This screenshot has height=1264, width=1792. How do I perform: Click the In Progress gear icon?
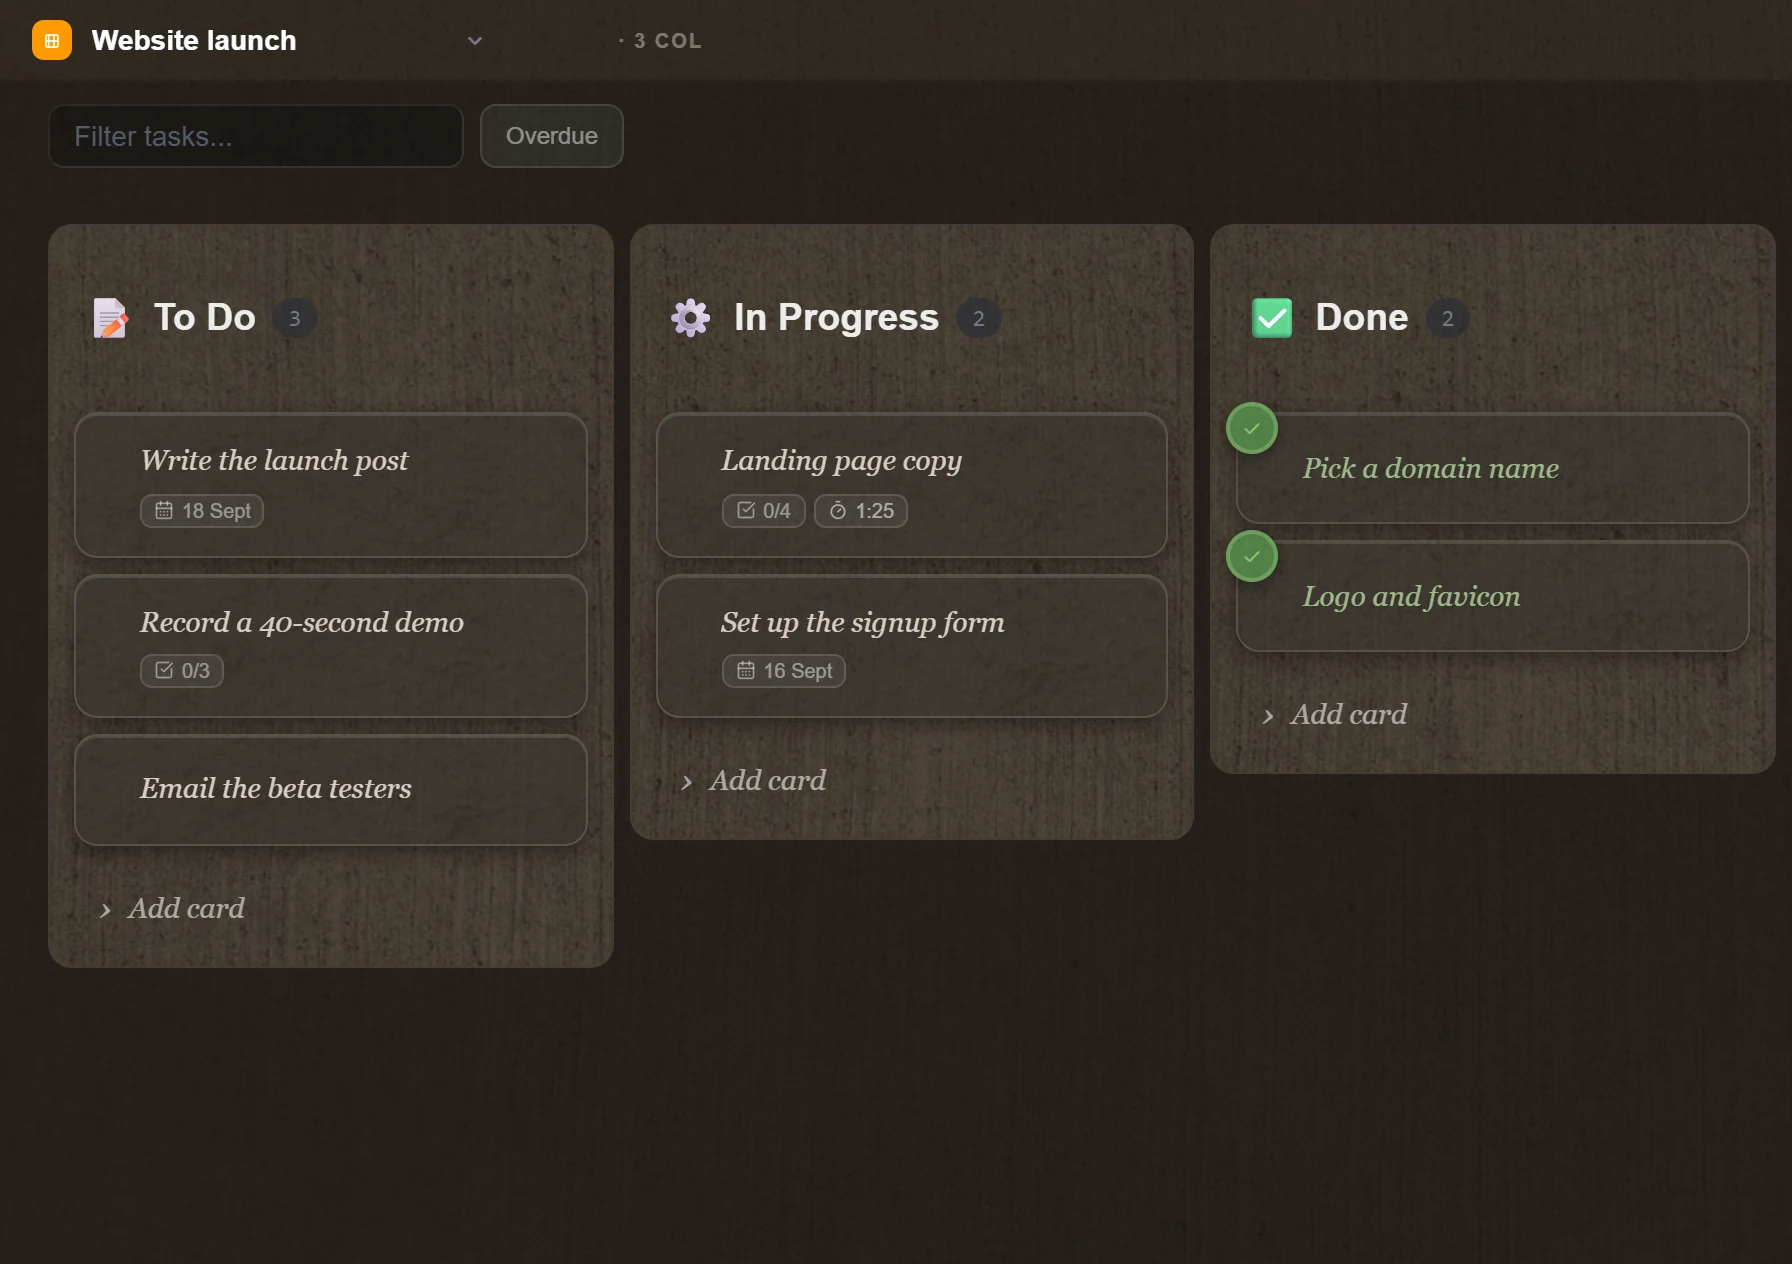click(x=690, y=318)
